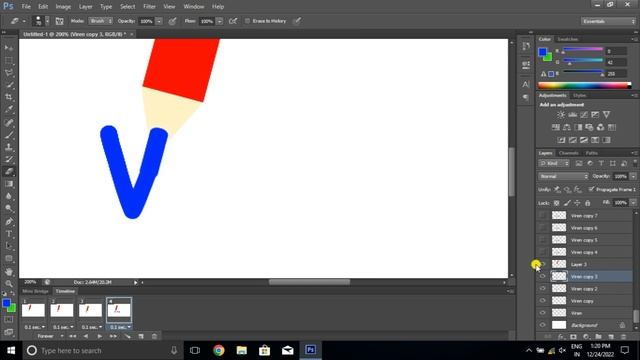Open layer filter Kind dropdown
The width and height of the screenshot is (640, 360).
click(554, 163)
